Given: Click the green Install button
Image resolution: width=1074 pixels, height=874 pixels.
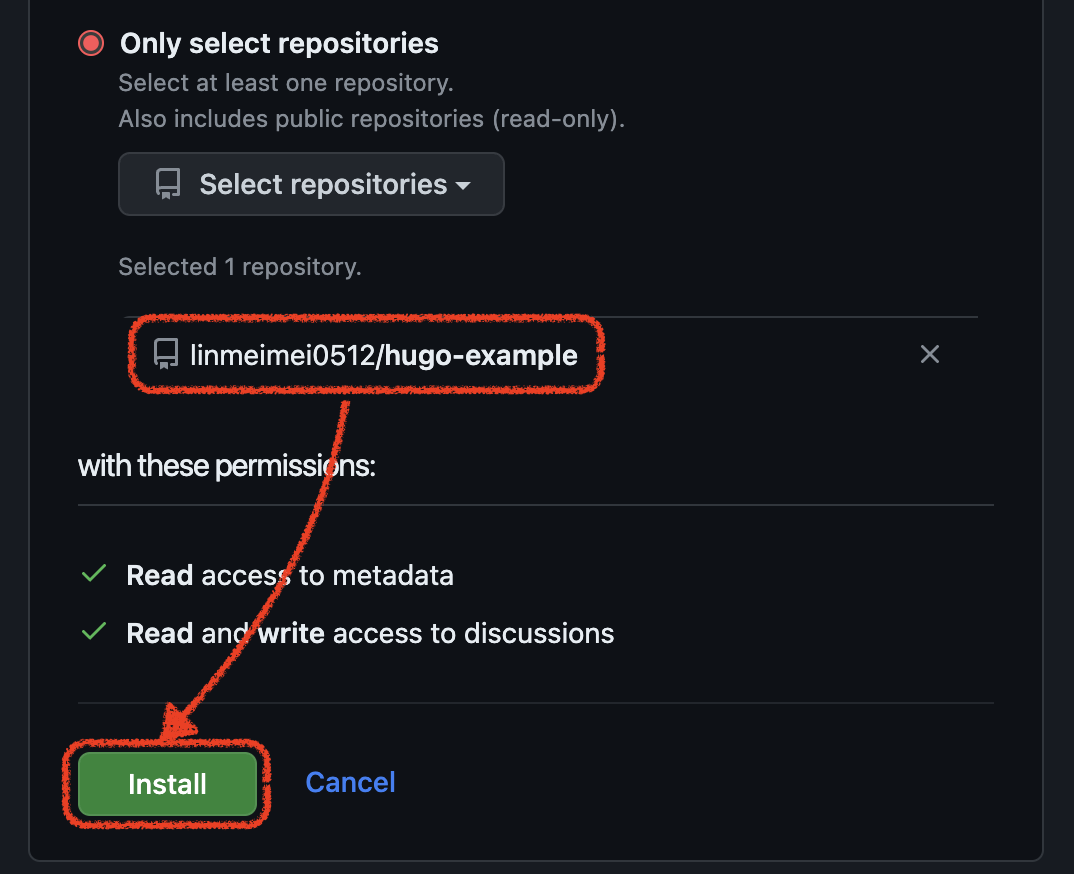Looking at the screenshot, I should pos(167,784).
